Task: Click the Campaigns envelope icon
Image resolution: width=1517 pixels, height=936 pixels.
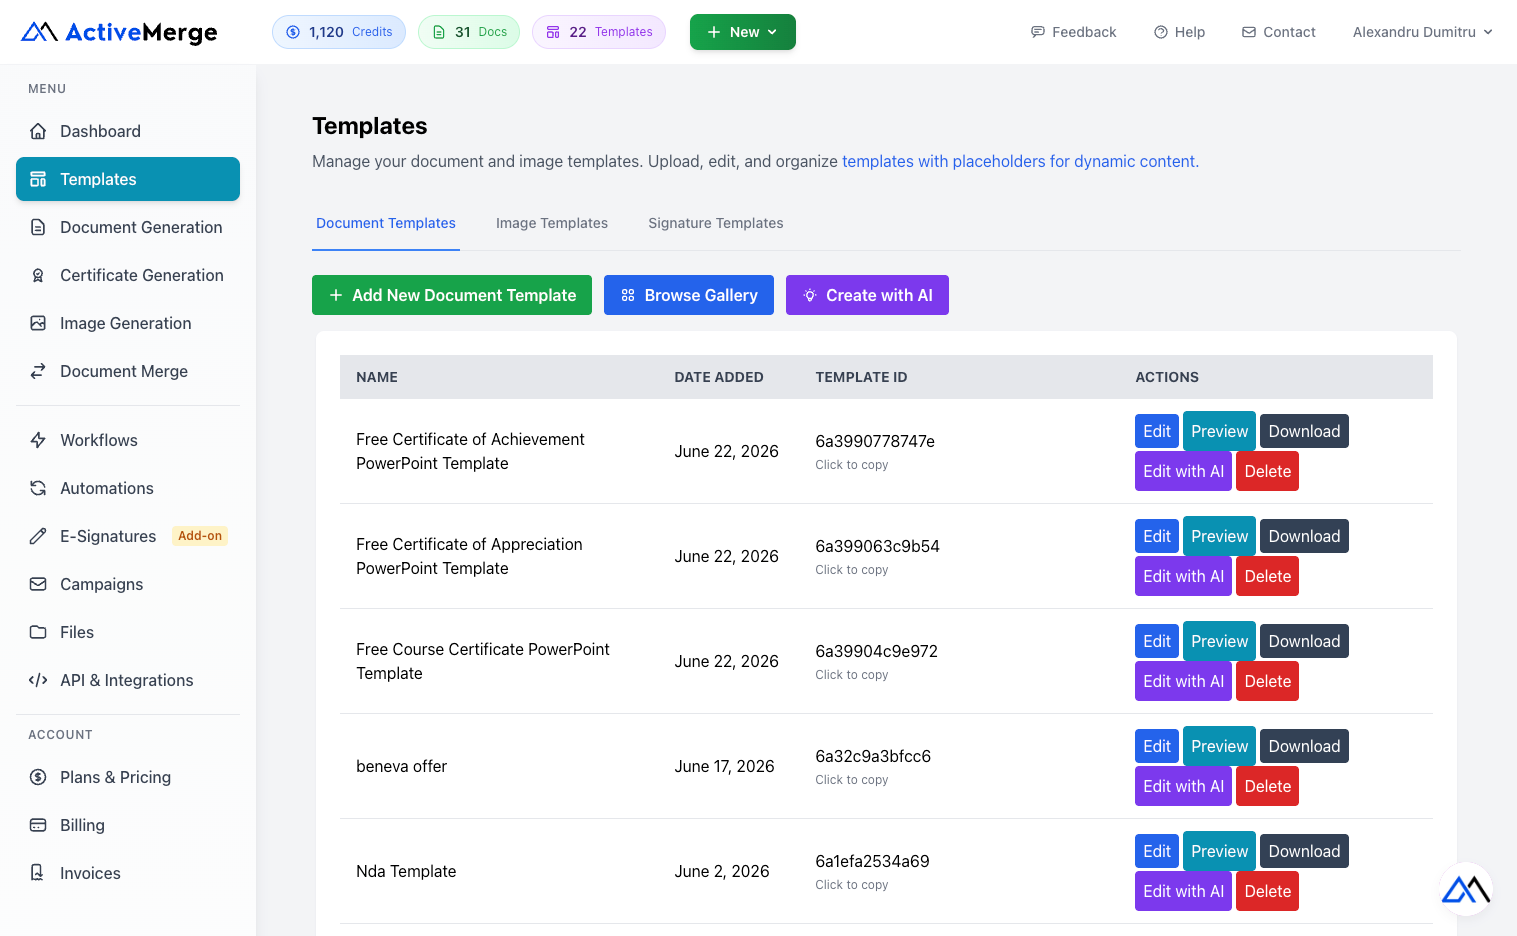Action: pos(38,584)
